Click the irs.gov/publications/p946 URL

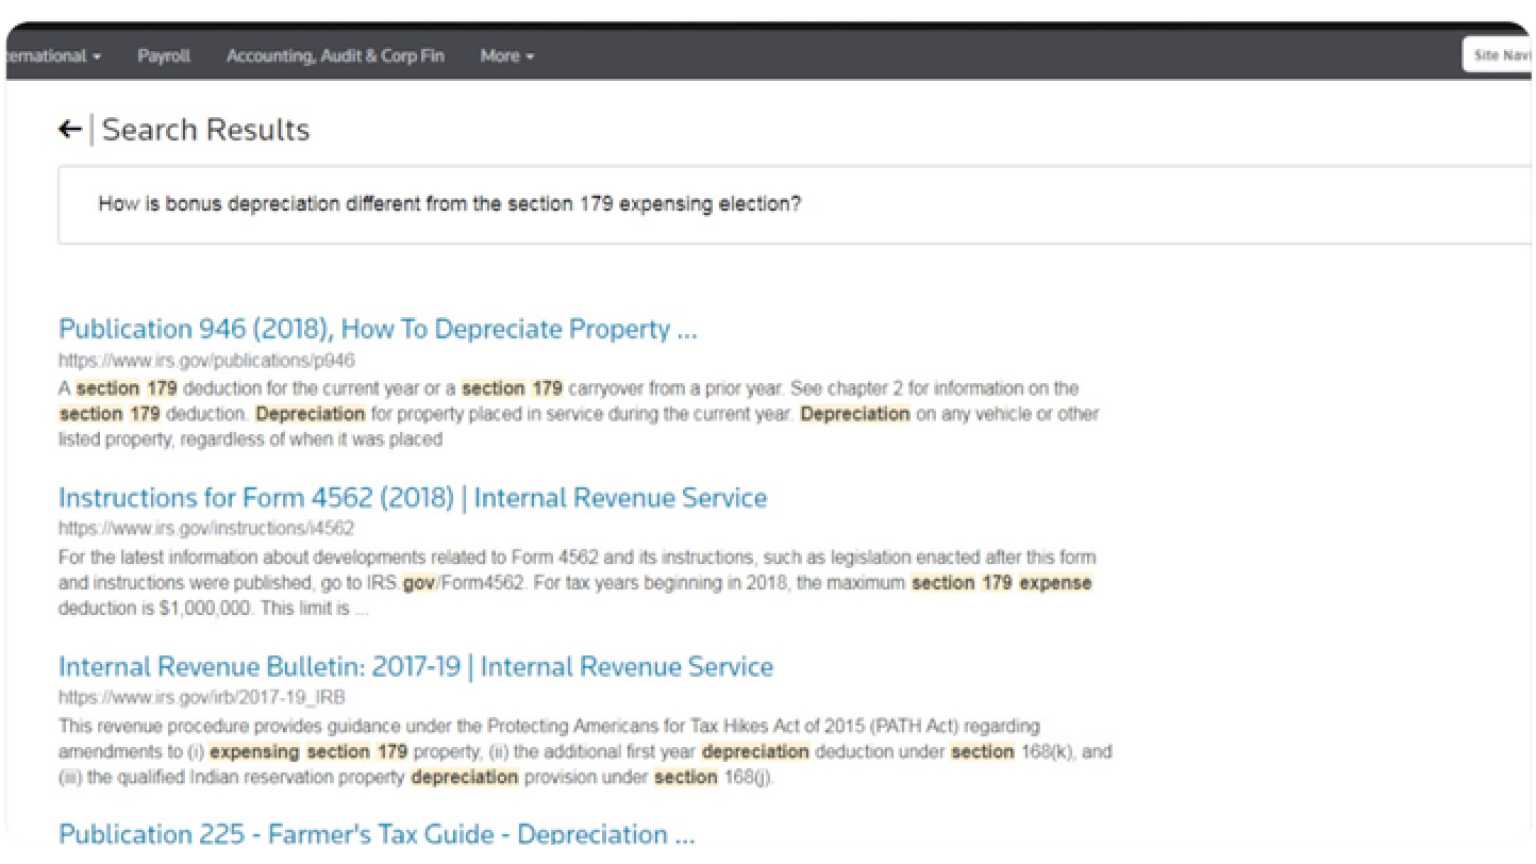[206, 360]
